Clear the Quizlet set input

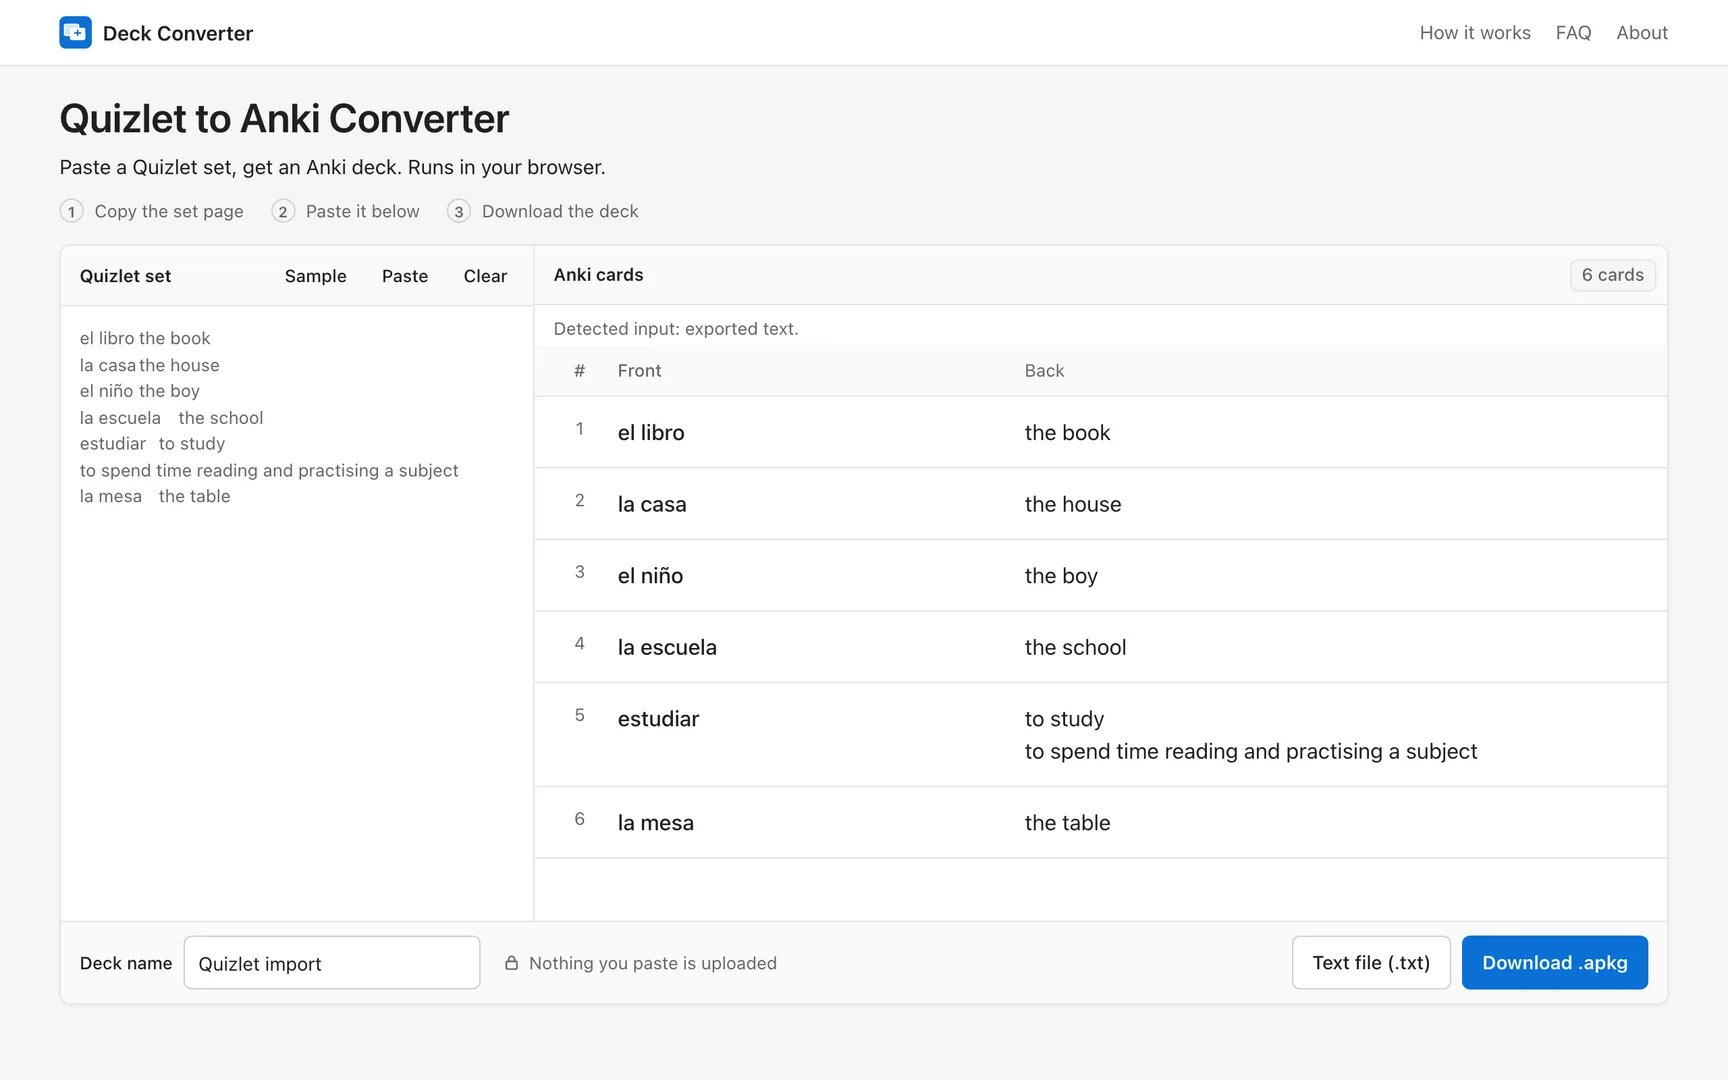pos(485,276)
